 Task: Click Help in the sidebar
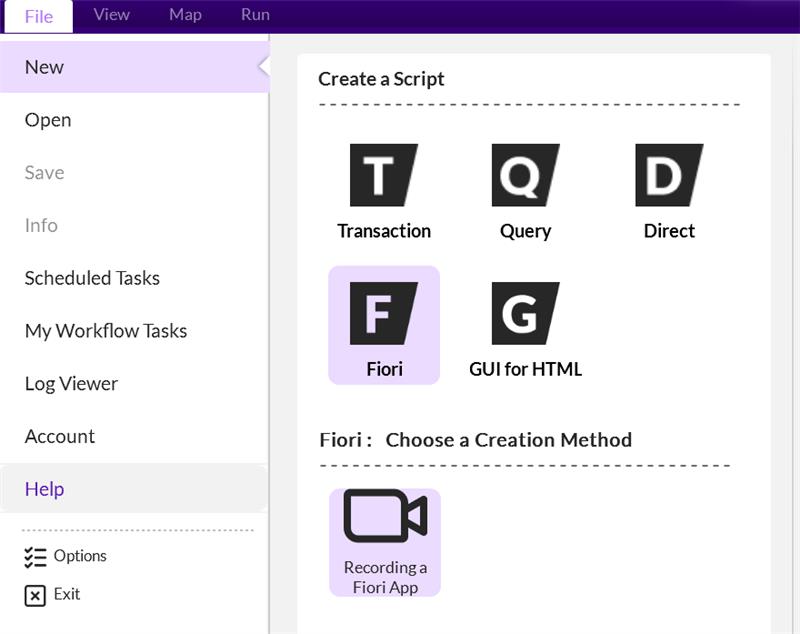(x=44, y=489)
